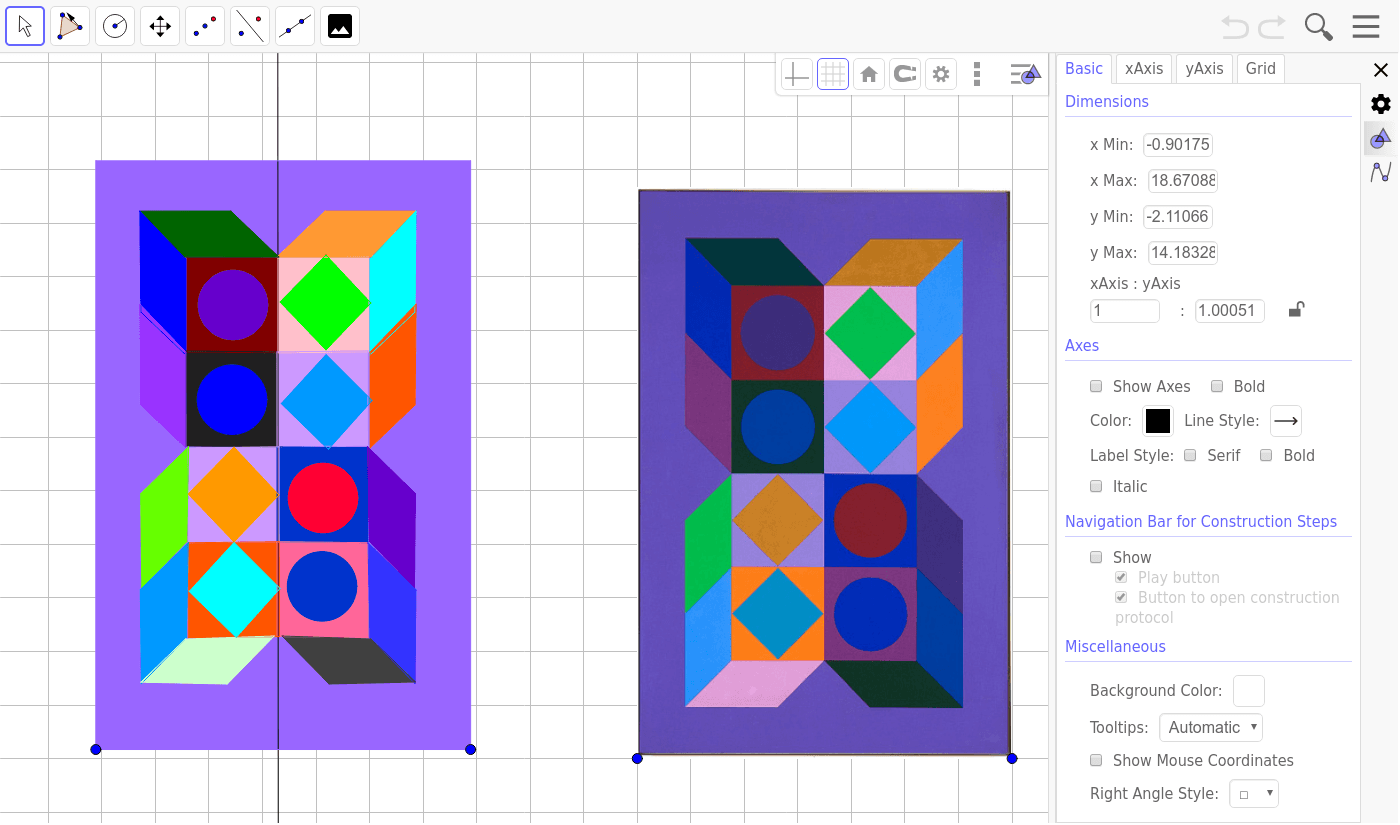This screenshot has width=1400, height=825.
Task: Switch to the xAxis tab
Action: point(1144,68)
